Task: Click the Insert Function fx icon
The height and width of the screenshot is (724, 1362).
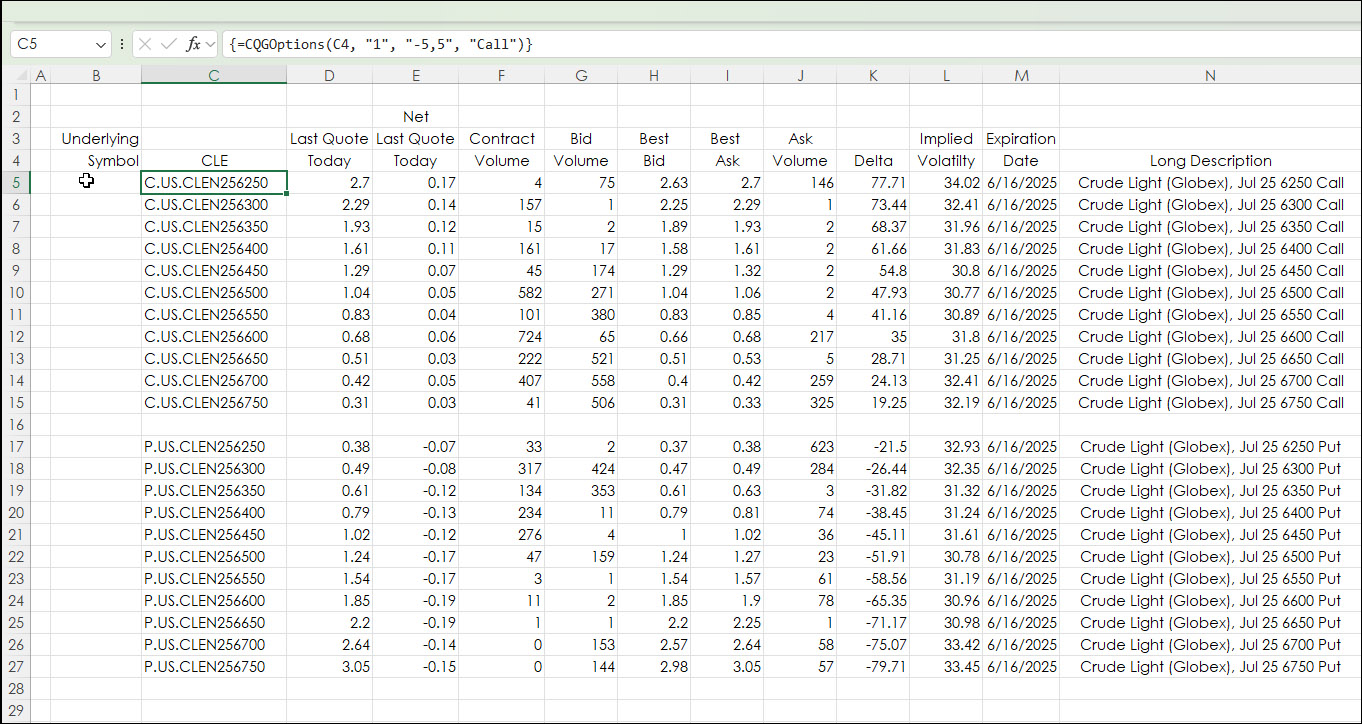Action: tap(194, 44)
